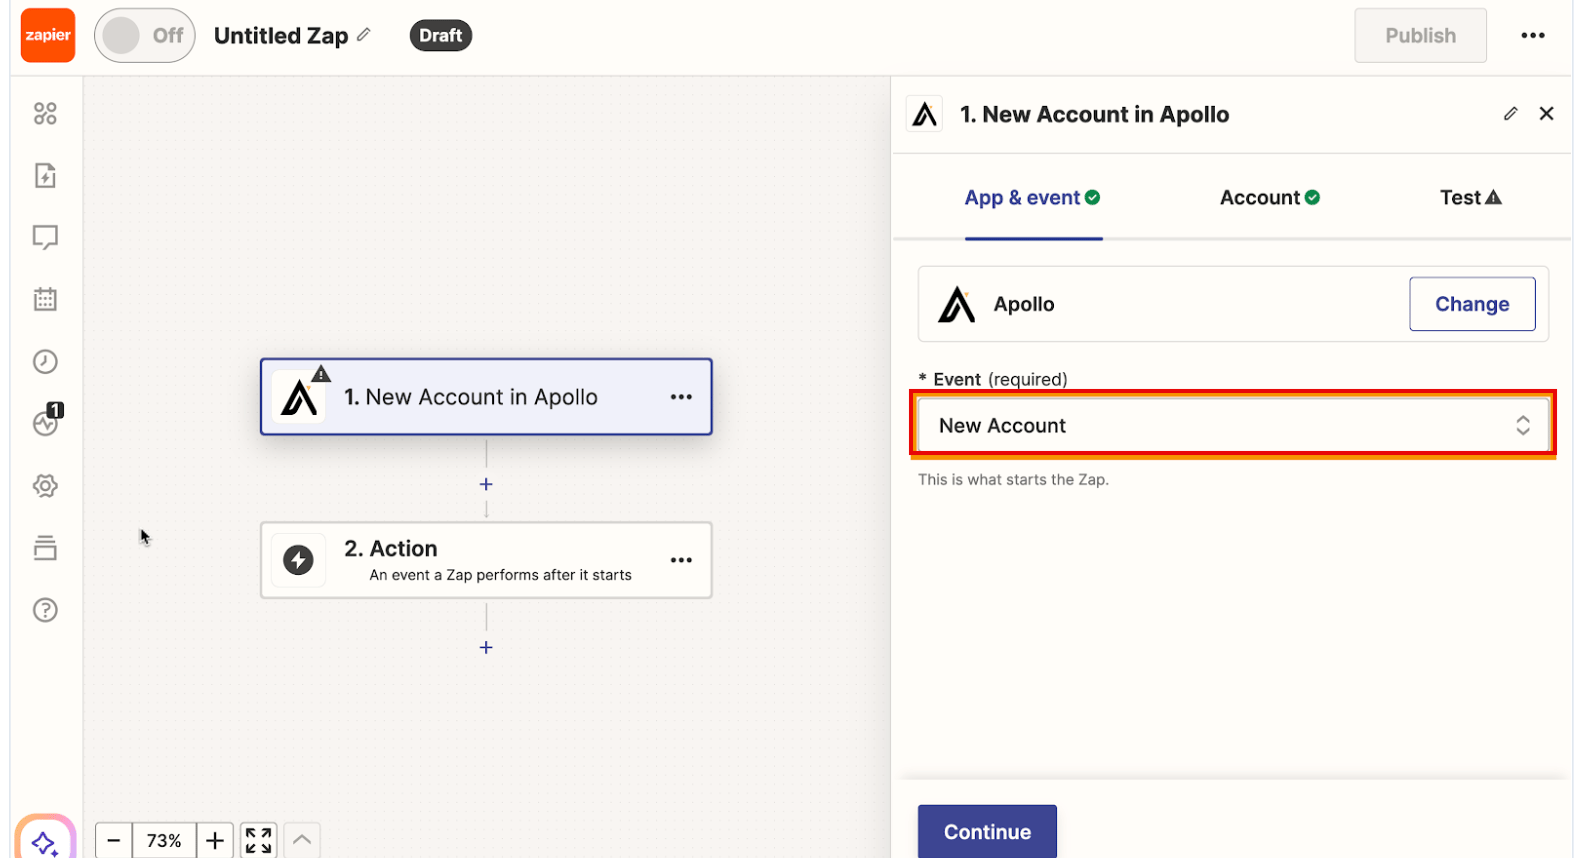This screenshot has height=858, width=1584.
Task: Open the Zap file details sidebar icon
Action: 45,176
